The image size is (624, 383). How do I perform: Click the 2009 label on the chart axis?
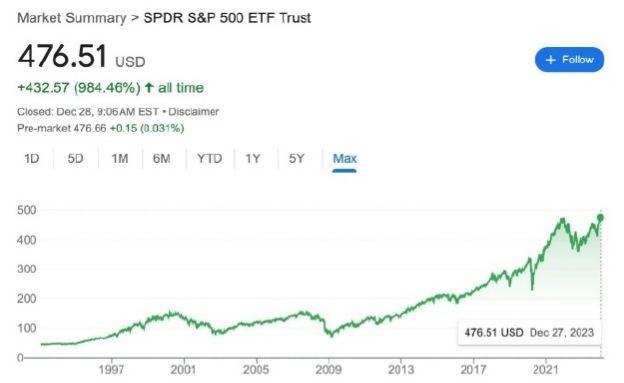(x=328, y=370)
